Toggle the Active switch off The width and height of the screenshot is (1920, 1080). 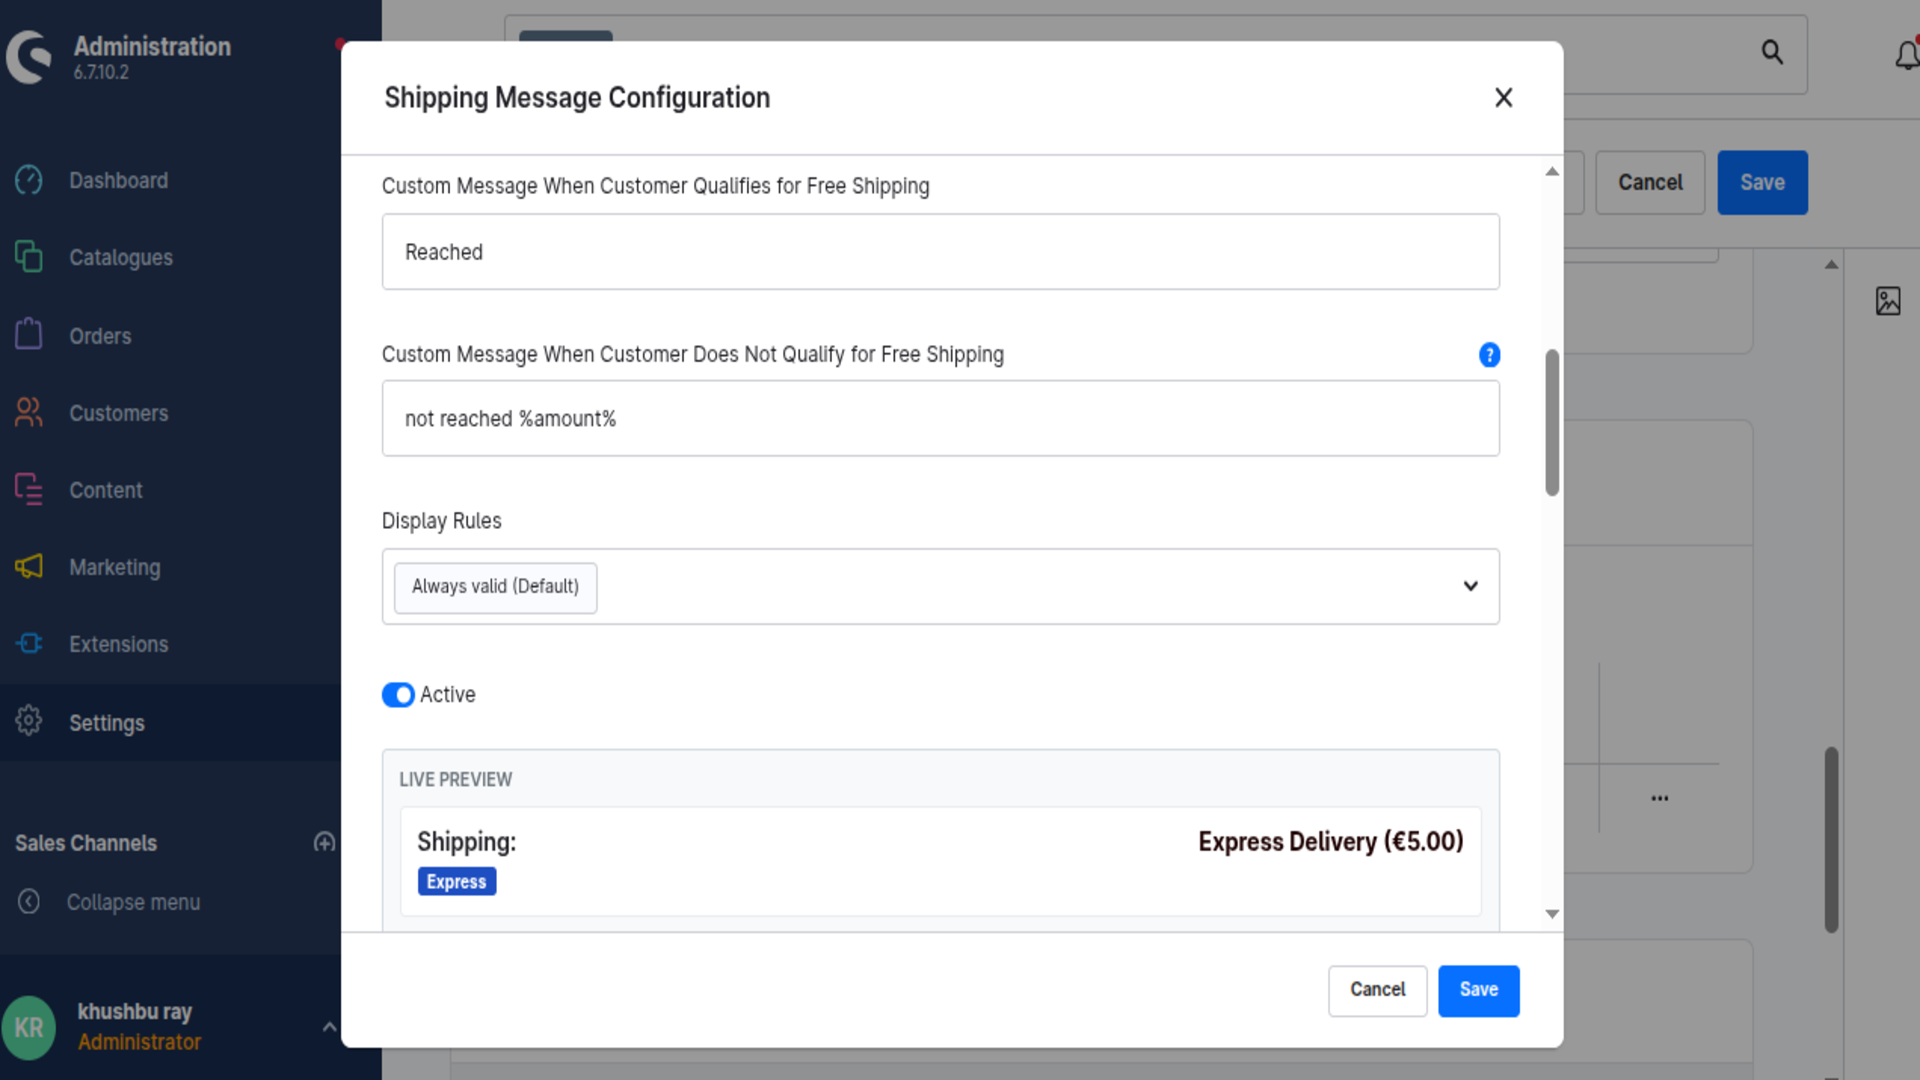tap(398, 695)
